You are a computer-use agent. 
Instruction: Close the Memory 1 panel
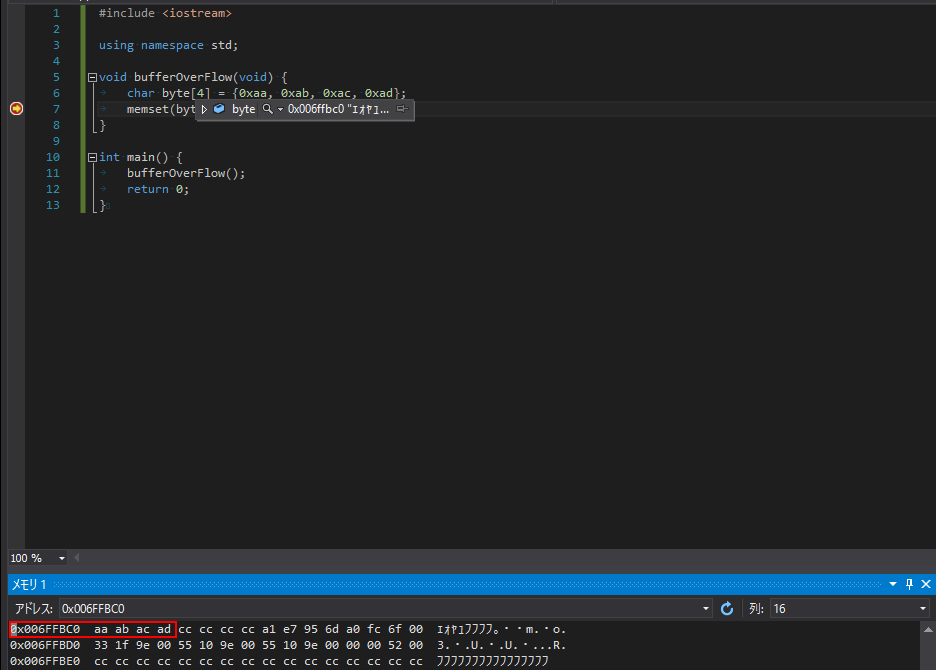926,584
